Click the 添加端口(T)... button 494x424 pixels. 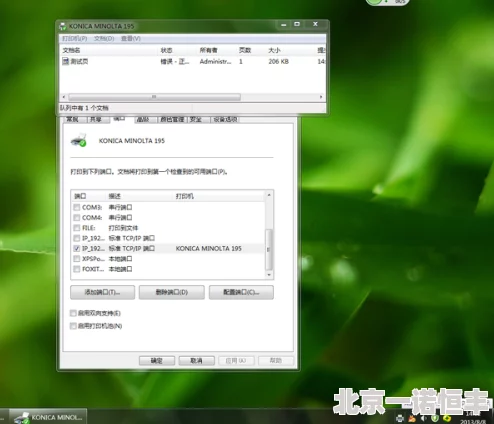click(103, 292)
